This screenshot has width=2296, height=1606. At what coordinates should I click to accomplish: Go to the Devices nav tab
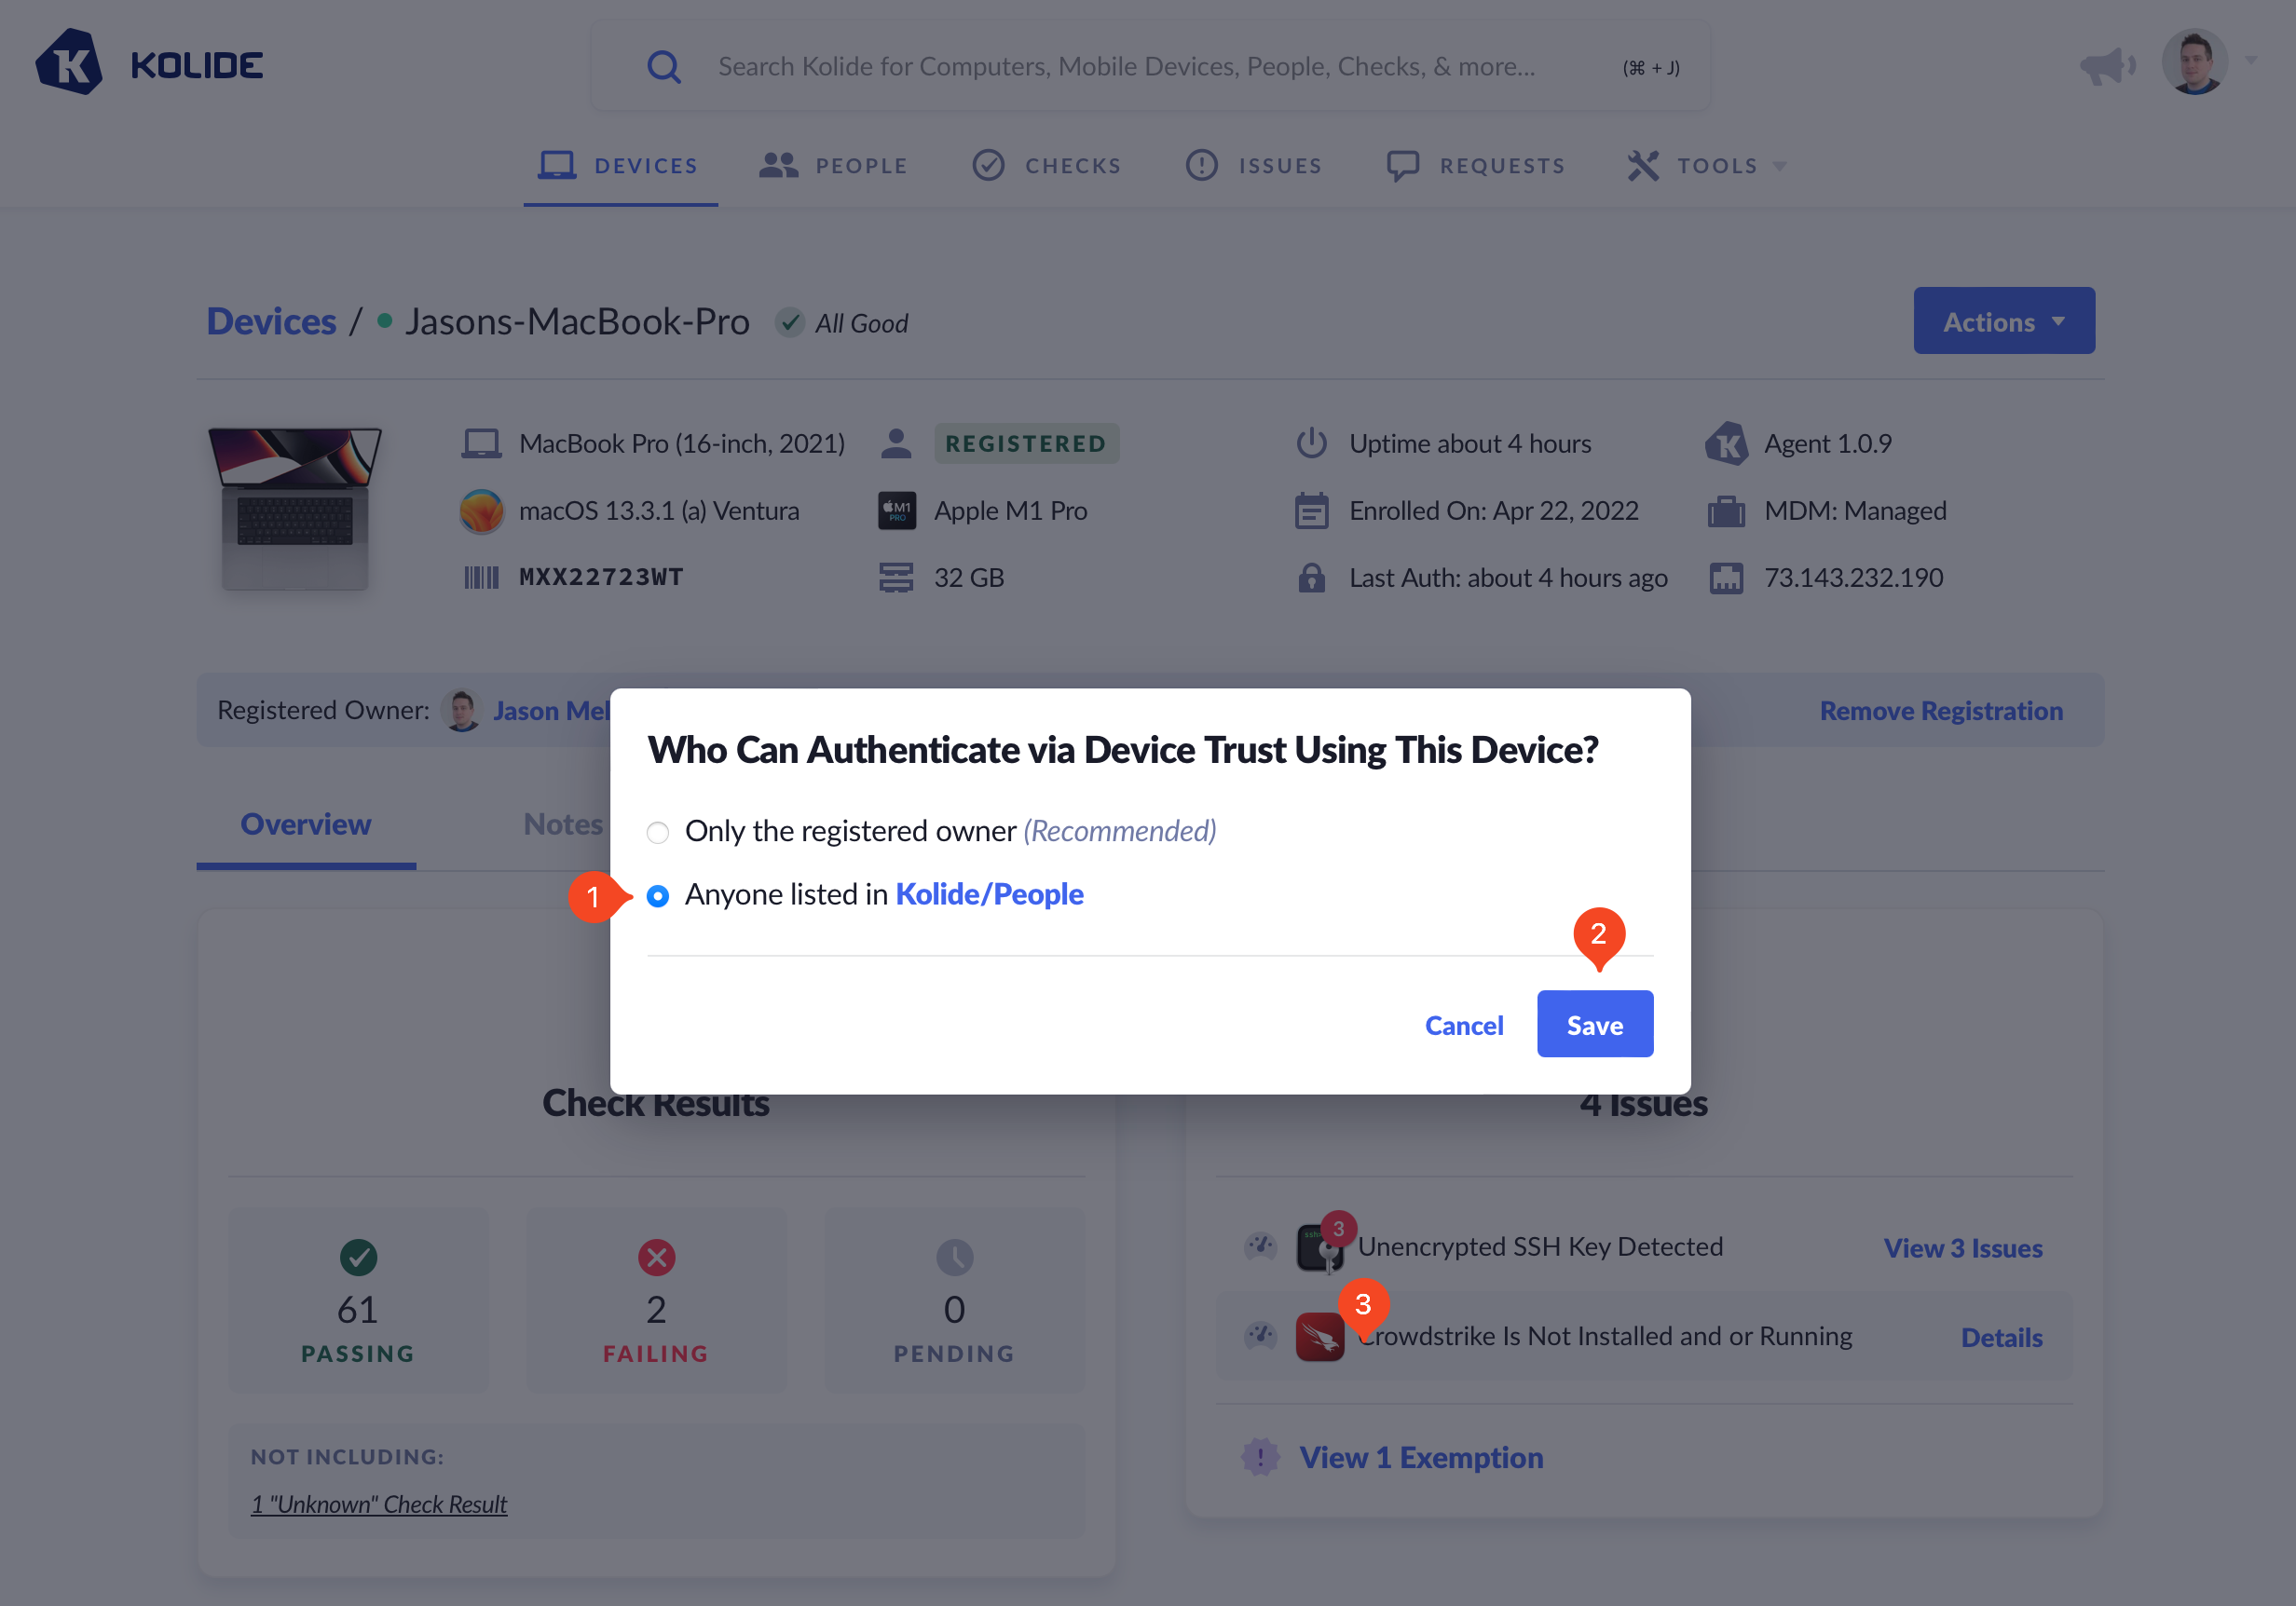click(619, 166)
